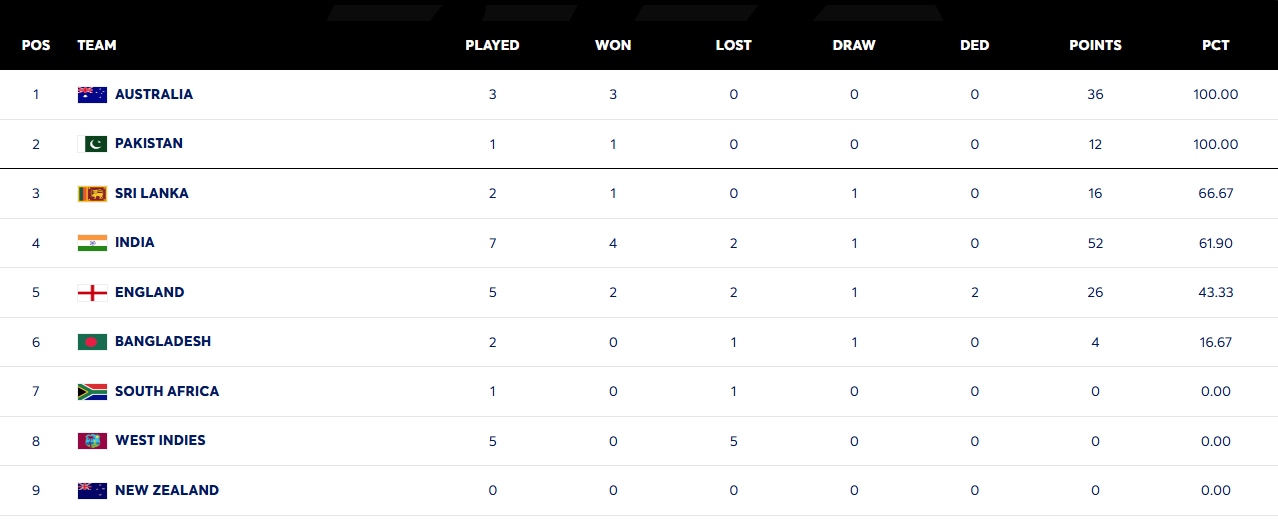Viewport: 1278px width, 520px height.
Task: Click England's PCT value 43.33
Action: (x=1216, y=292)
